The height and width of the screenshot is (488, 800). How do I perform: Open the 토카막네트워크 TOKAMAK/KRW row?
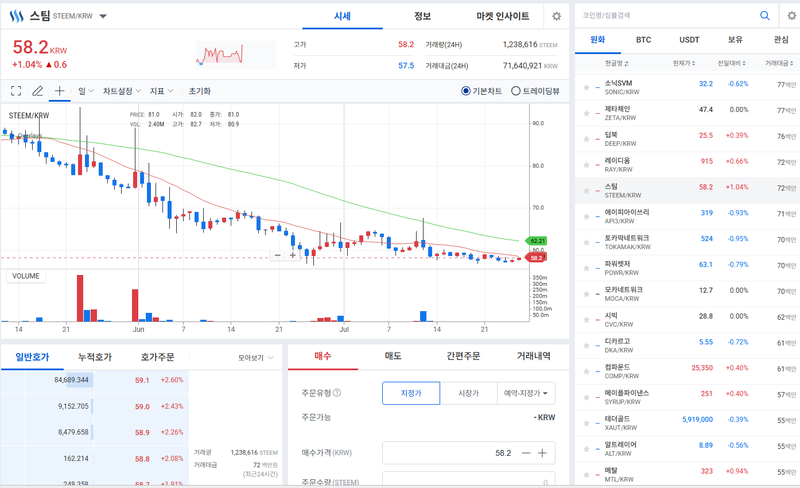[x=687, y=242]
